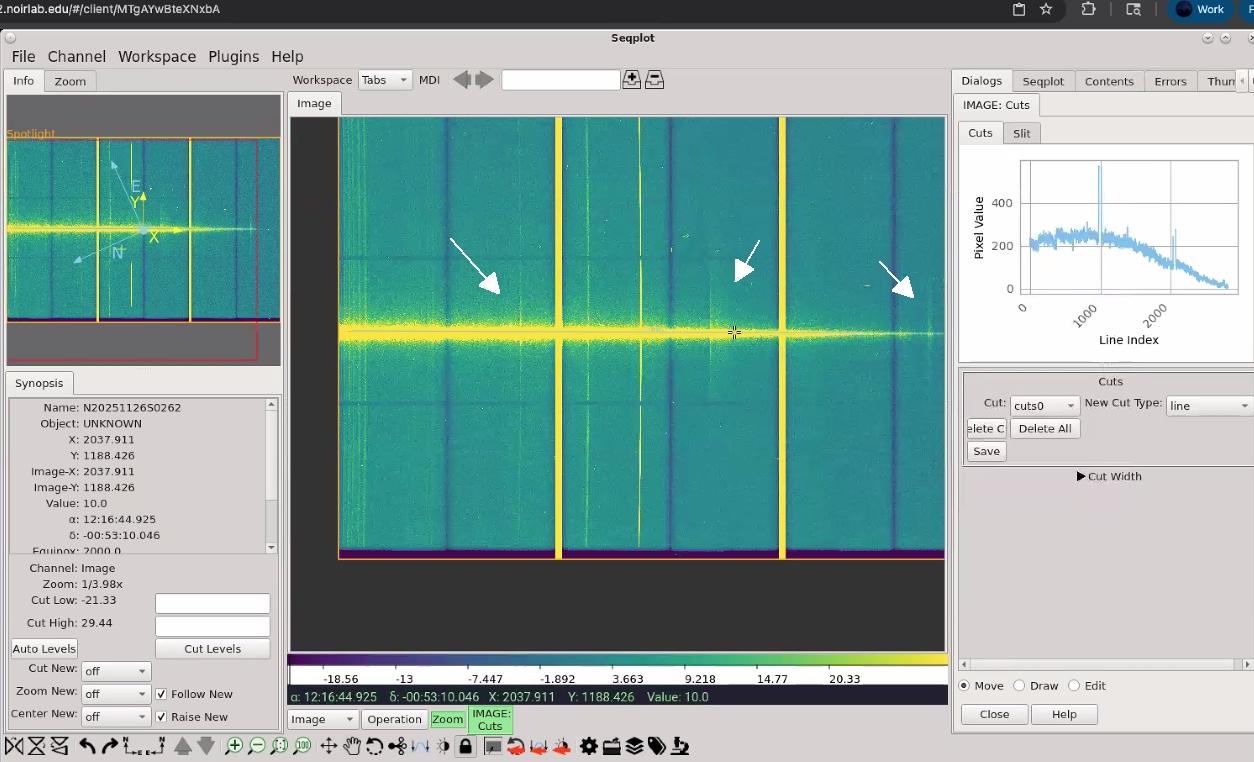Toggle the Follow New checkbox
Viewport: 1254px width, 762px height.
tap(161, 694)
